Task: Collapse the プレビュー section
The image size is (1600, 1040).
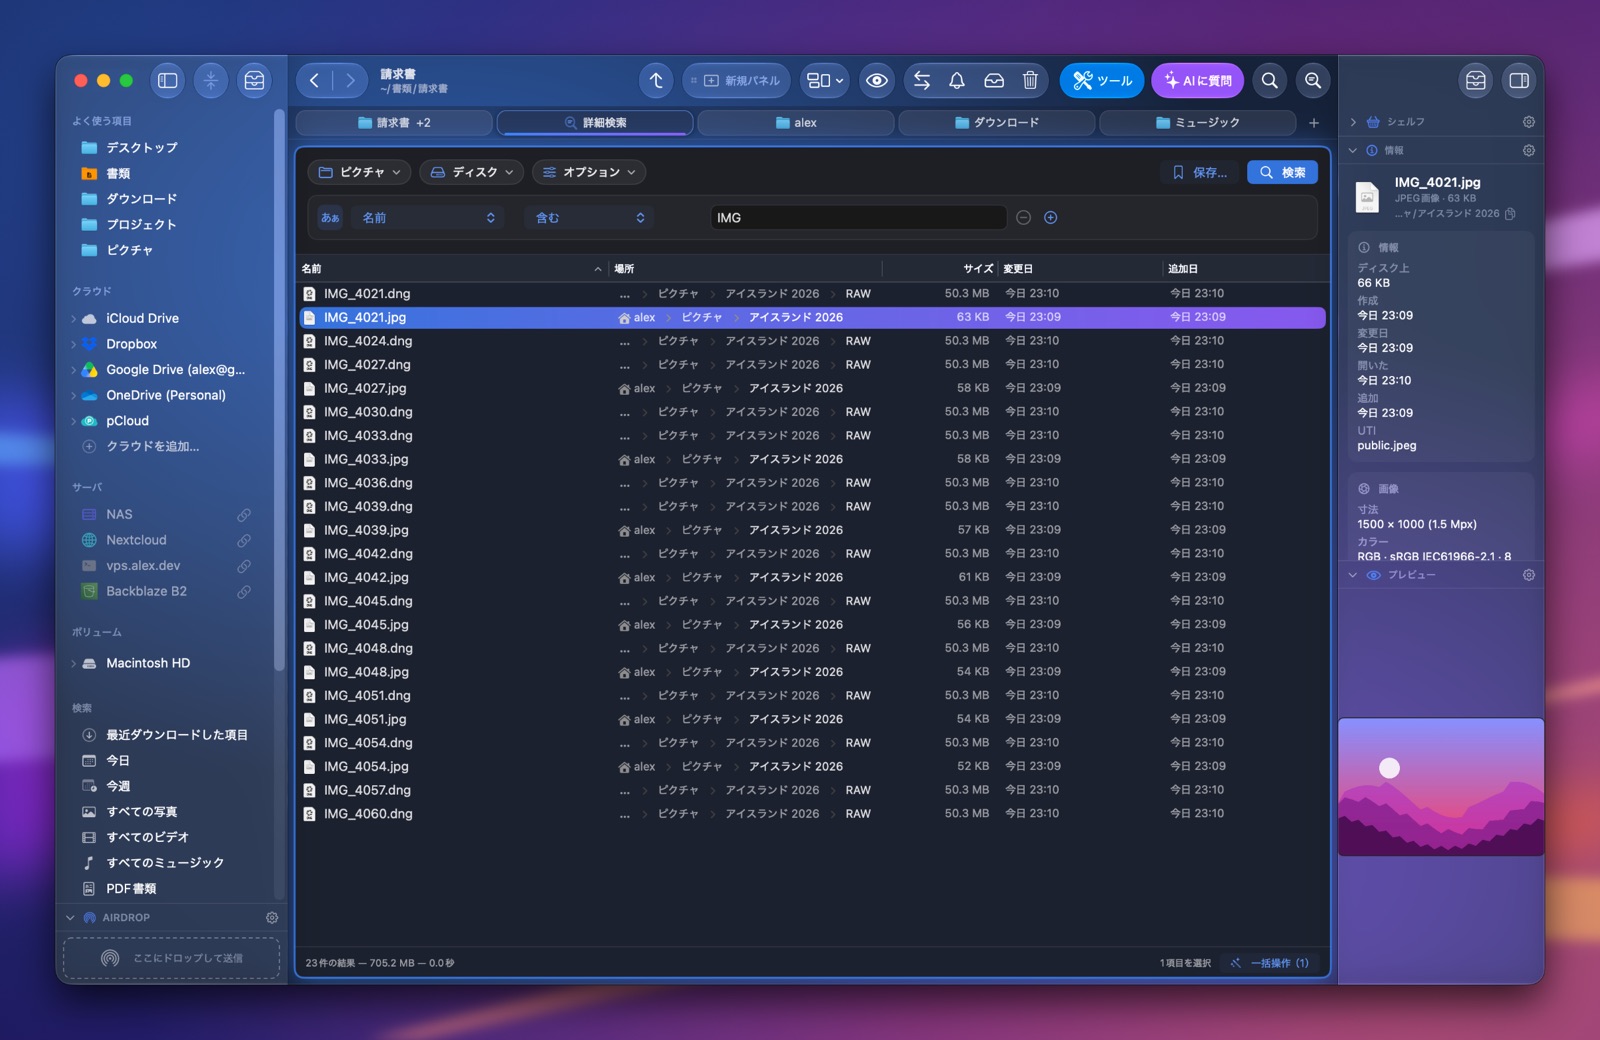Action: 1353,576
